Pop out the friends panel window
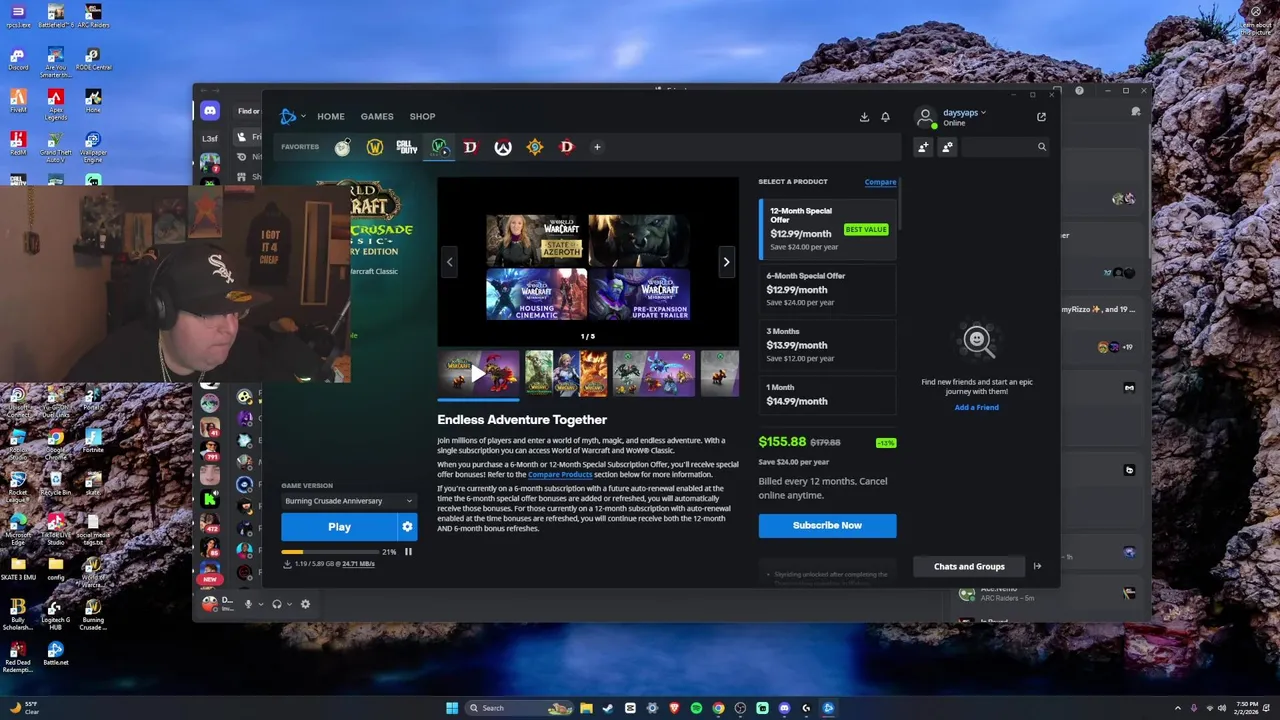 coord(1041,117)
